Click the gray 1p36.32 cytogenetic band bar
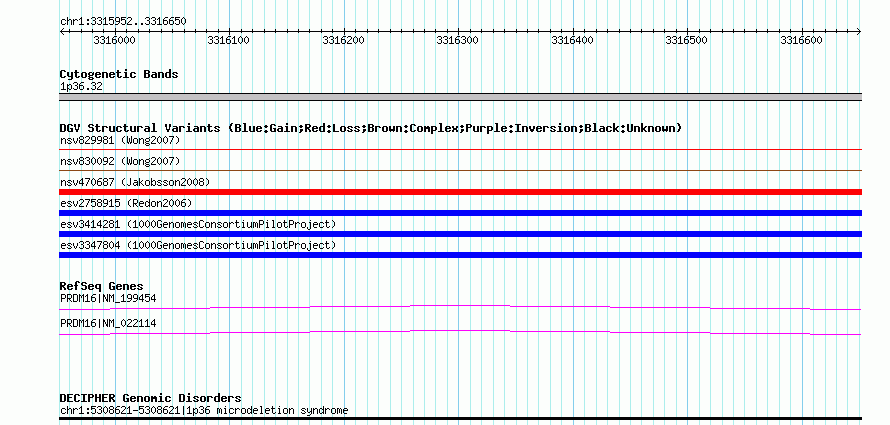Screen dimensions: 890x425 pos(460,97)
